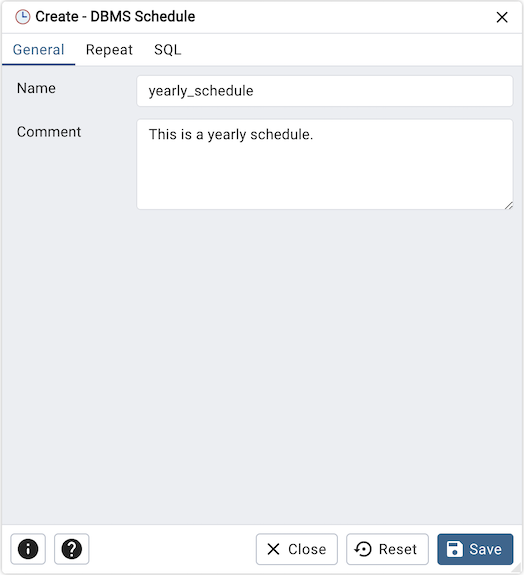This screenshot has height=575, width=524.
Task: Click inside the Comment text area
Action: [x=325, y=164]
